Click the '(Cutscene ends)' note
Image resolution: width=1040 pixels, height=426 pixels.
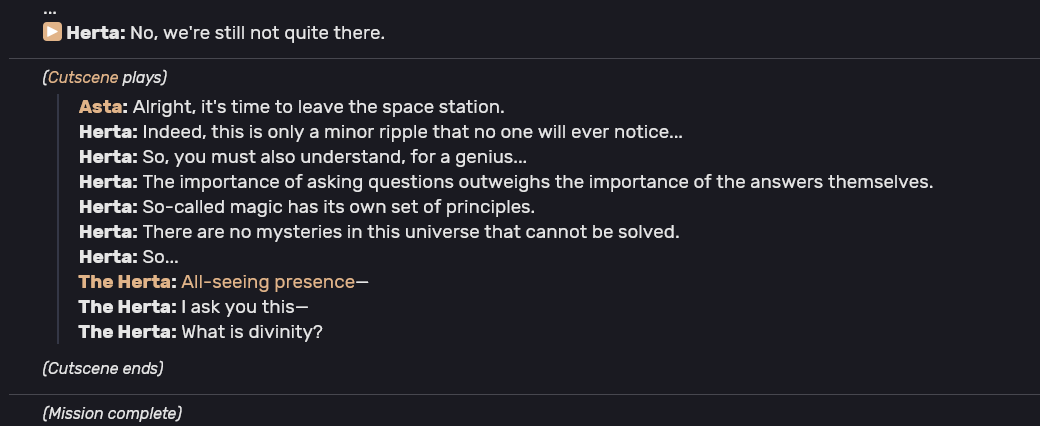point(102,368)
